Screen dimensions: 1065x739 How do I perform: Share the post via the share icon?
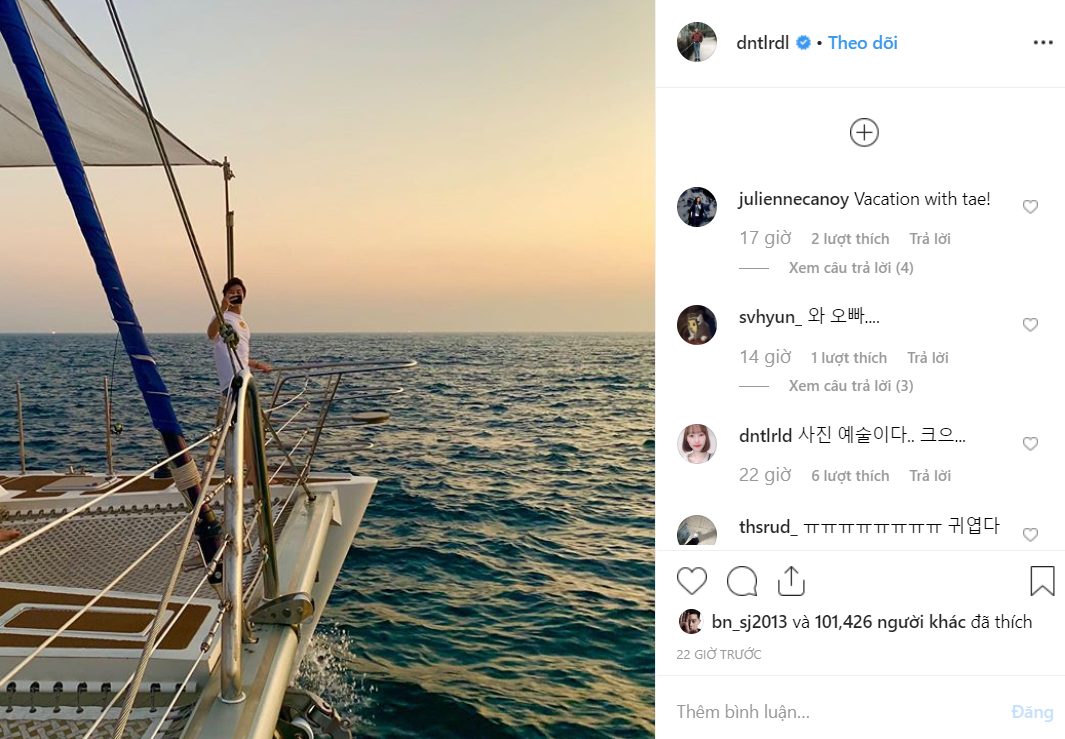coord(791,581)
